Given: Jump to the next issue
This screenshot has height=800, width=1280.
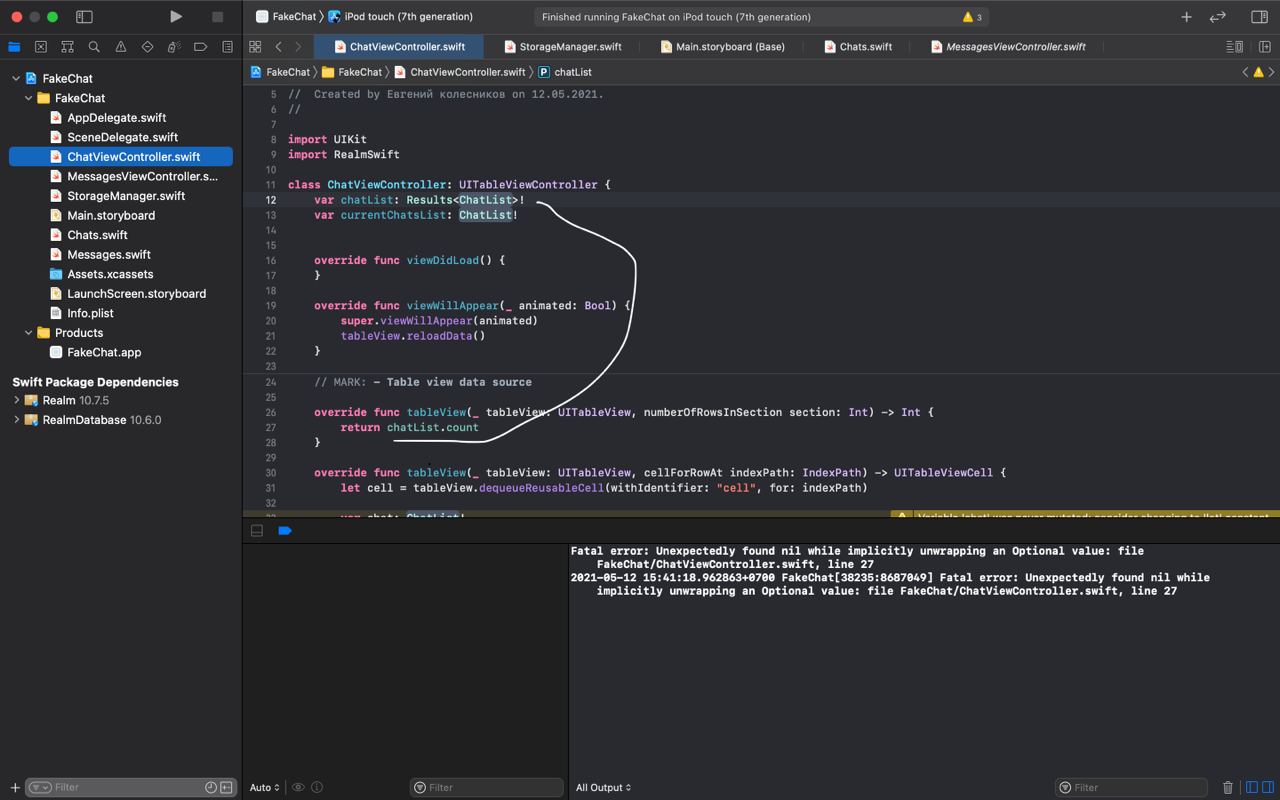Looking at the screenshot, I should pos(1272,72).
